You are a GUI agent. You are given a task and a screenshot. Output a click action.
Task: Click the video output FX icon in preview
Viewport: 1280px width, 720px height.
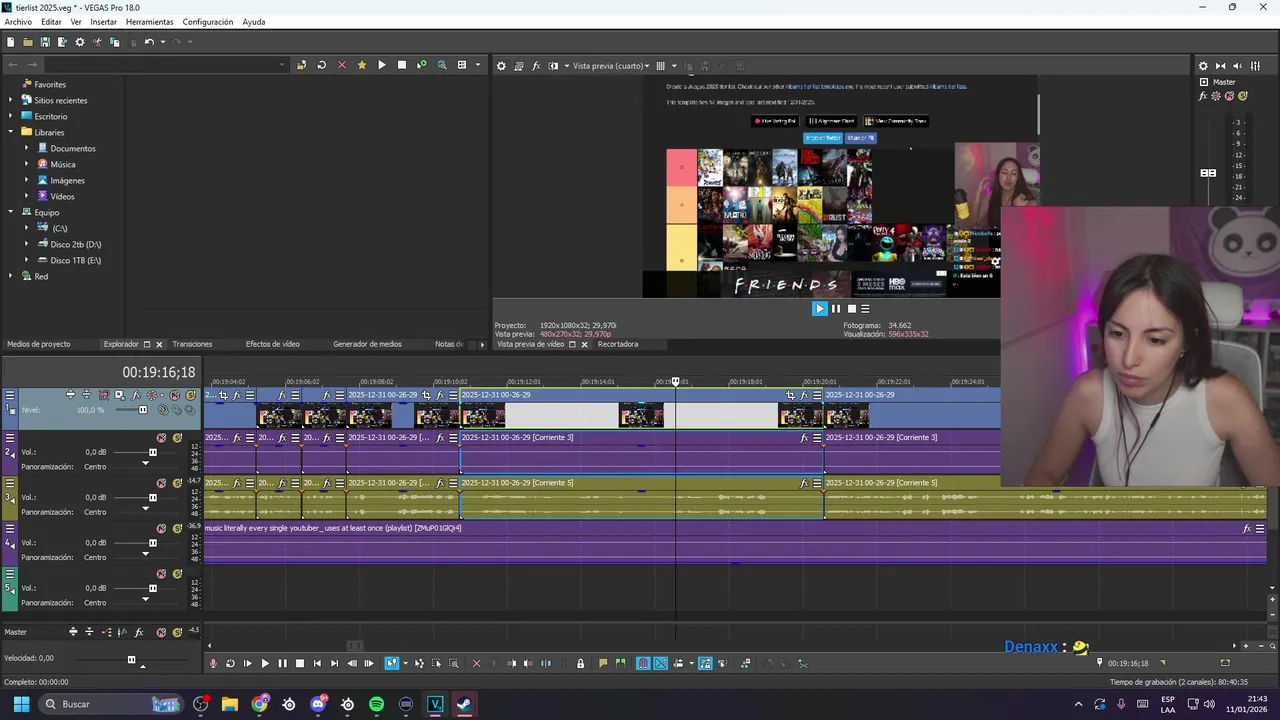[536, 66]
